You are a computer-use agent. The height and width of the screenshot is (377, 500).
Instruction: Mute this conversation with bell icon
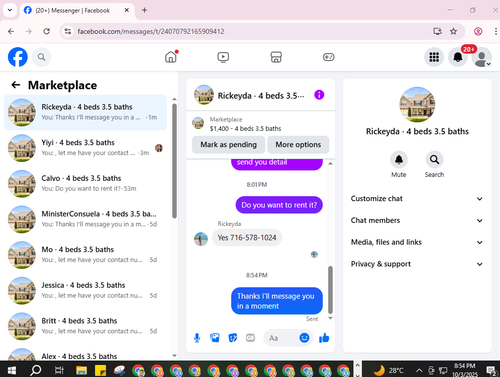point(399,160)
